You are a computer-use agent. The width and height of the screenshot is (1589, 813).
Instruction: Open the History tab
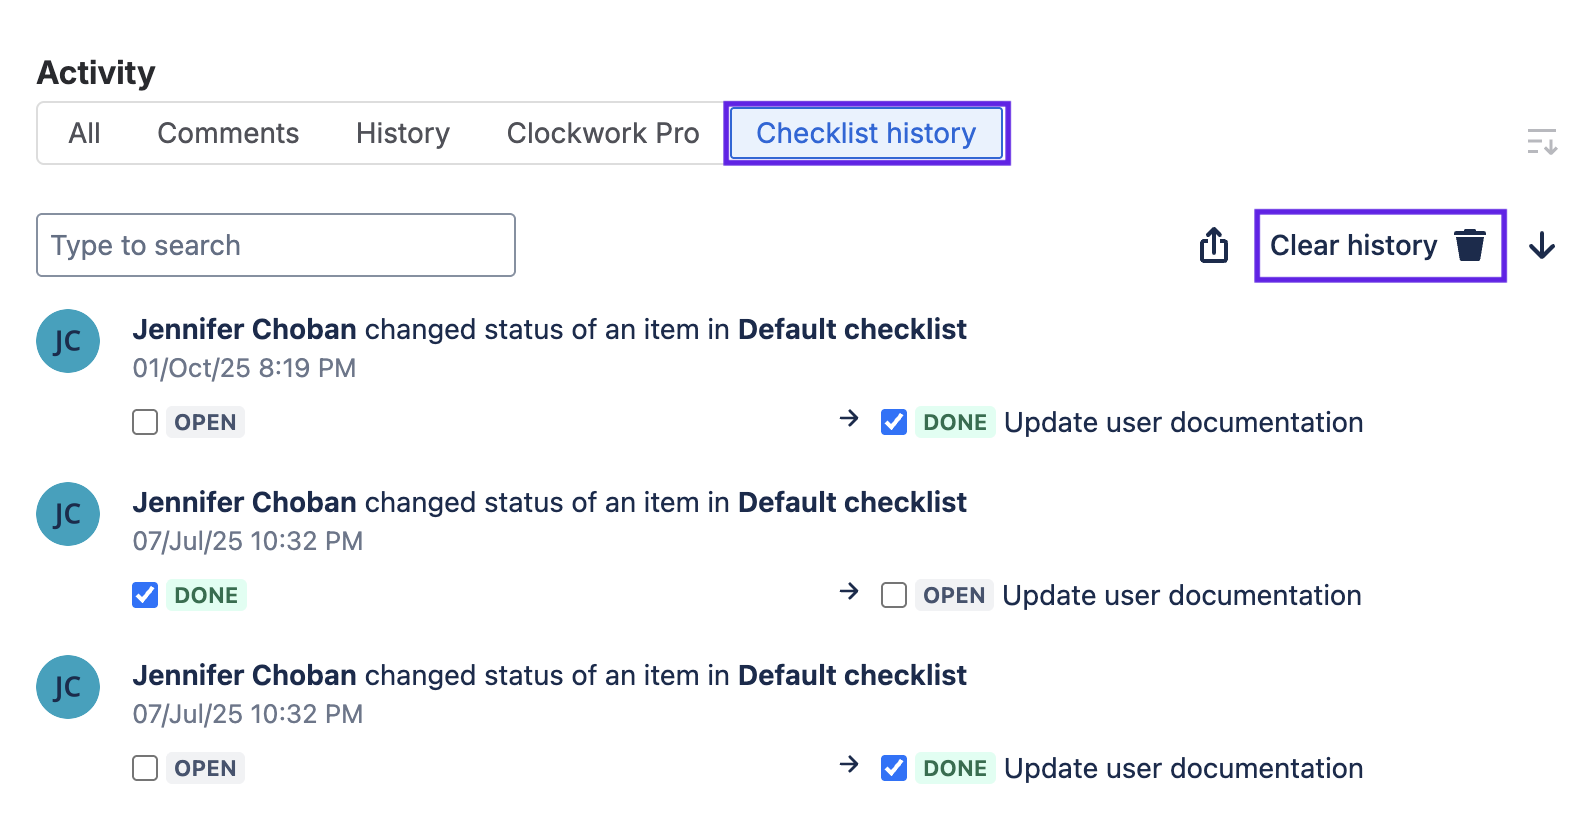(x=402, y=133)
